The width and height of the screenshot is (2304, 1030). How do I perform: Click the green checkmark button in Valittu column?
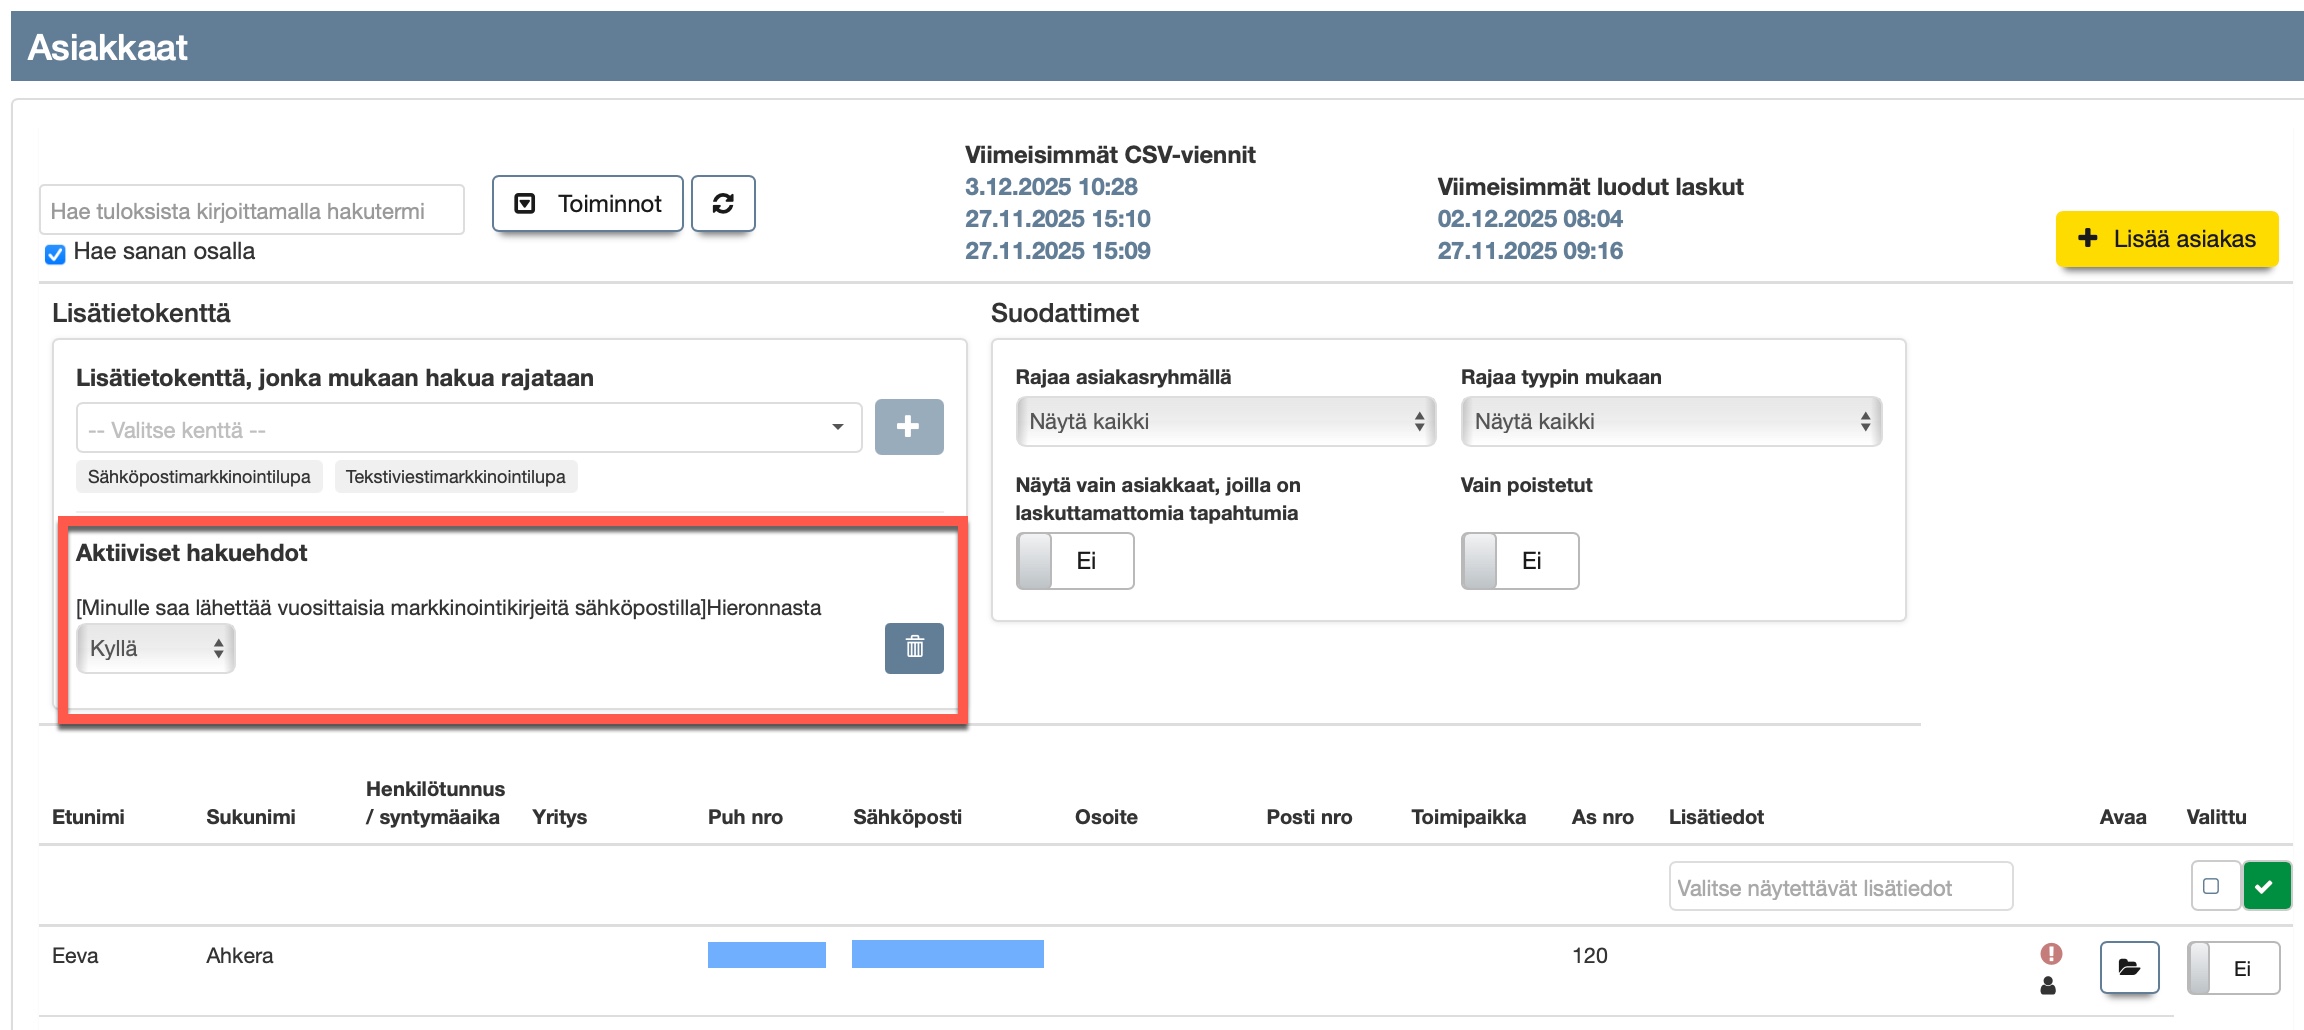click(2266, 886)
